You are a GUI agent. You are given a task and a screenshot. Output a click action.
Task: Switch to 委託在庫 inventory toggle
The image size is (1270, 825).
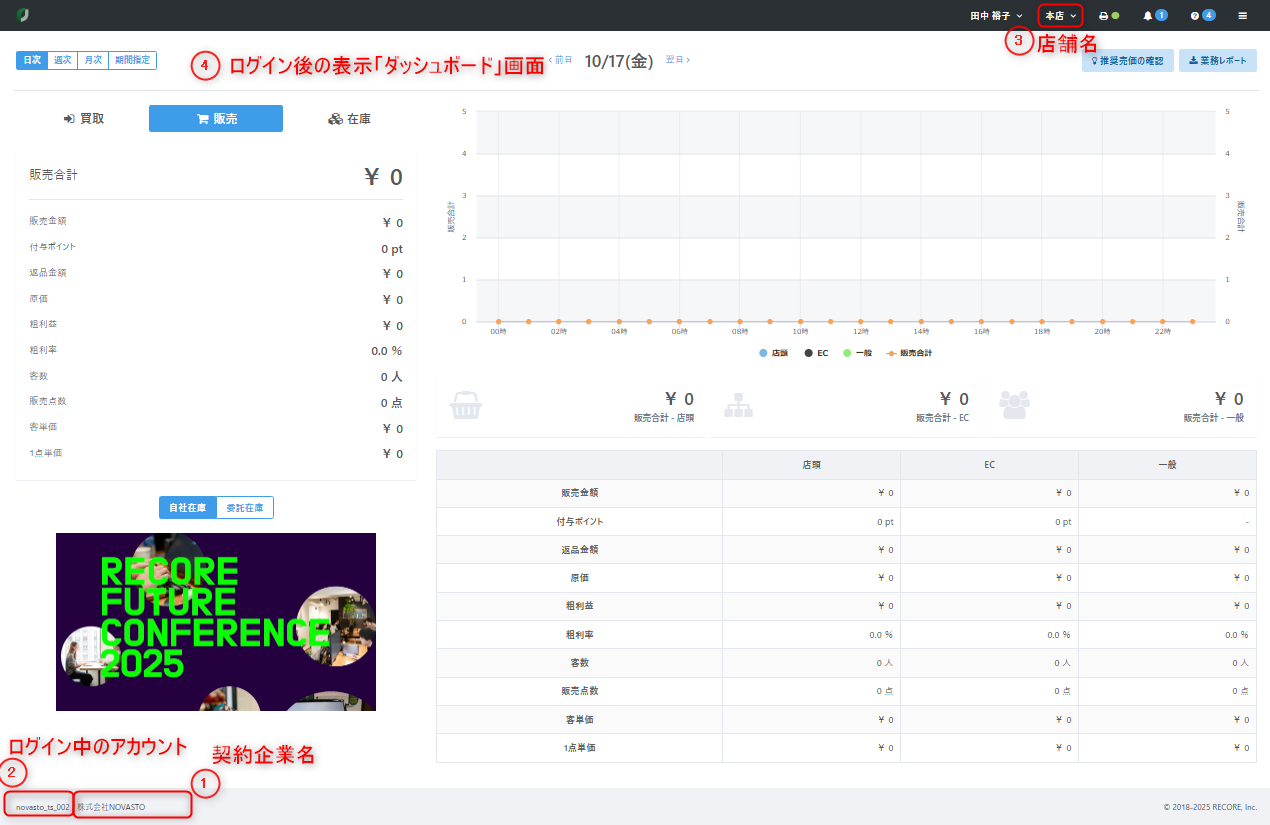[x=245, y=508]
